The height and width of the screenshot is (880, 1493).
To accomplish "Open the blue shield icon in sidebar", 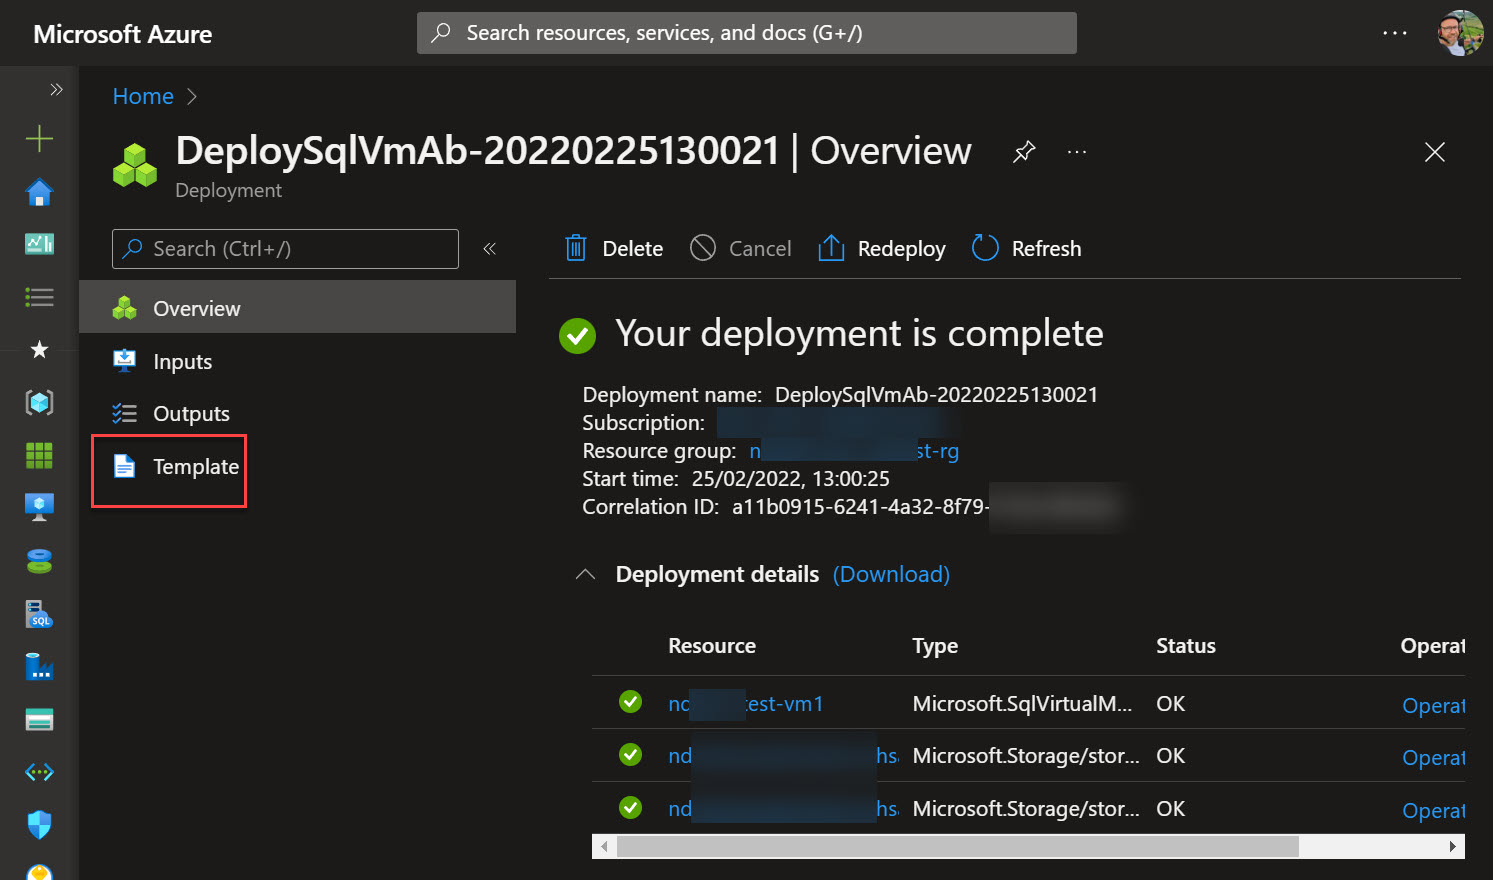I will (x=39, y=825).
